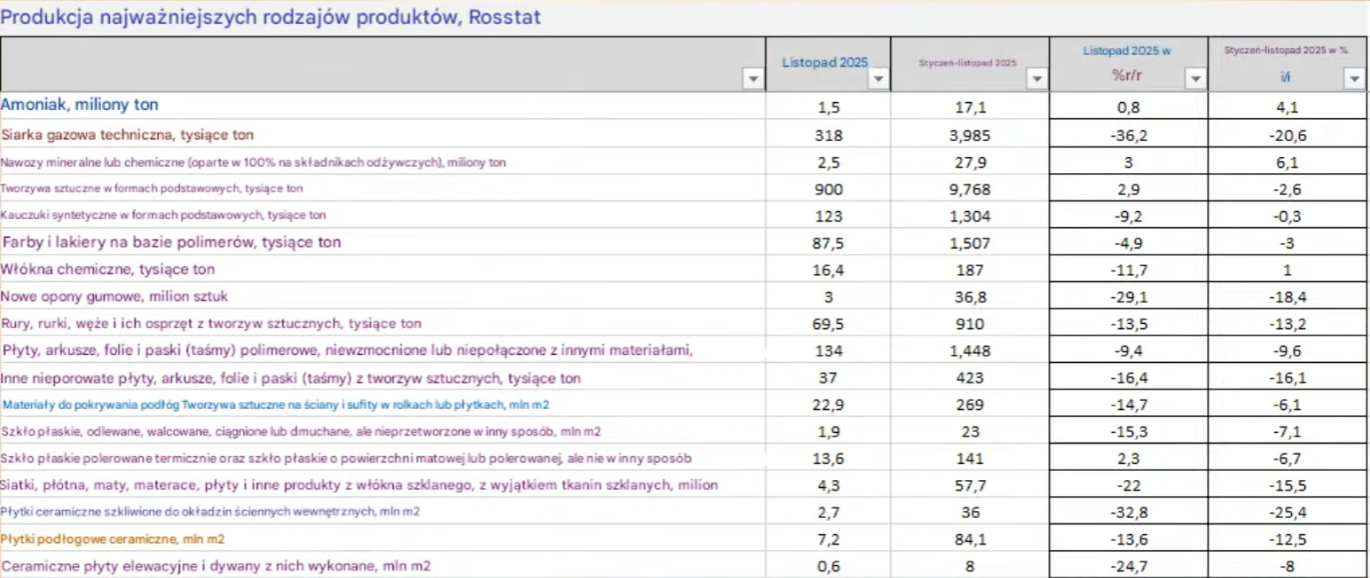The image size is (1370, 578).
Task: Click the Siarka gazowa techniczna row label
Action: tap(128, 135)
